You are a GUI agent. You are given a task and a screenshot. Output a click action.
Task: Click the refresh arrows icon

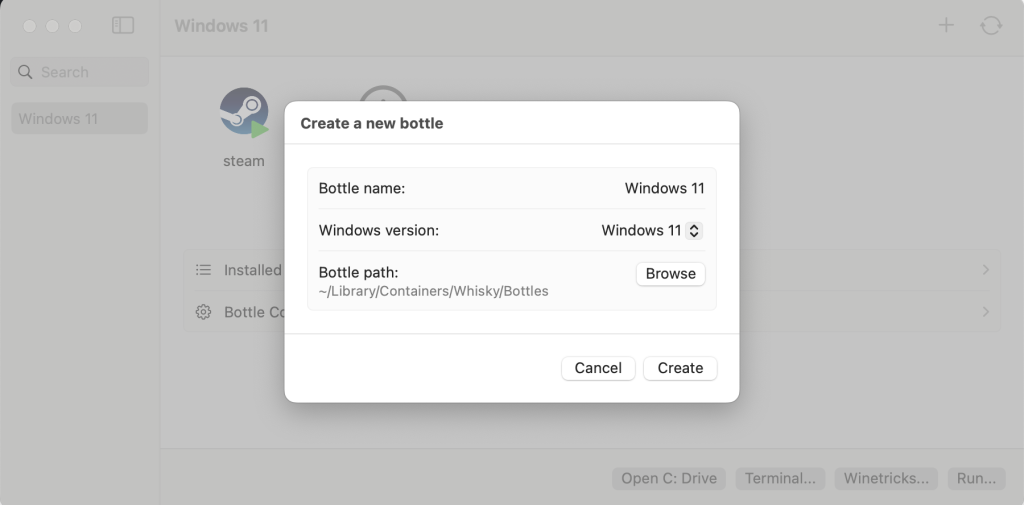click(991, 25)
